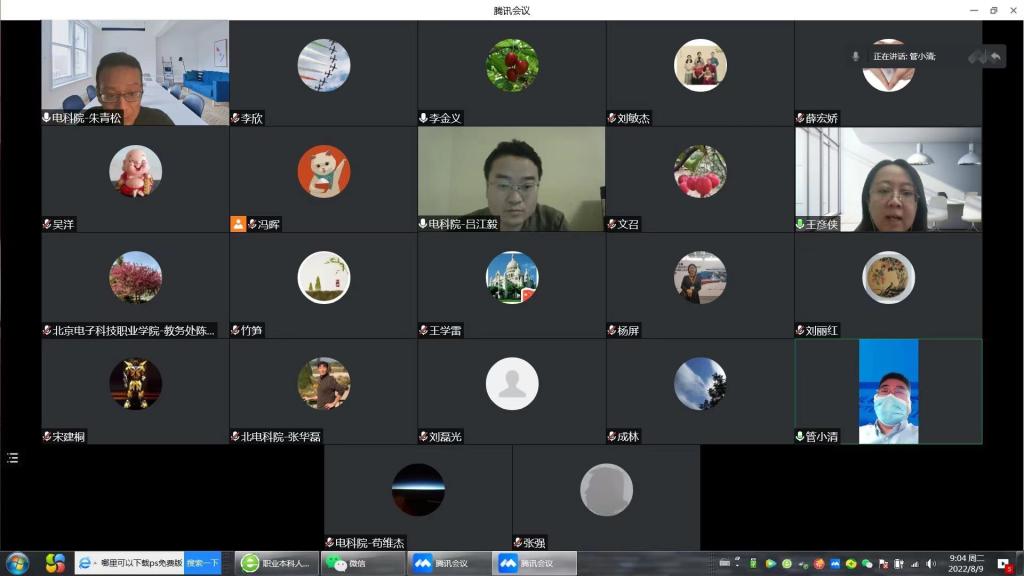1024x576 pixels.
Task: Switch to 职业本科人 browser taskbar item
Action: coord(277,563)
